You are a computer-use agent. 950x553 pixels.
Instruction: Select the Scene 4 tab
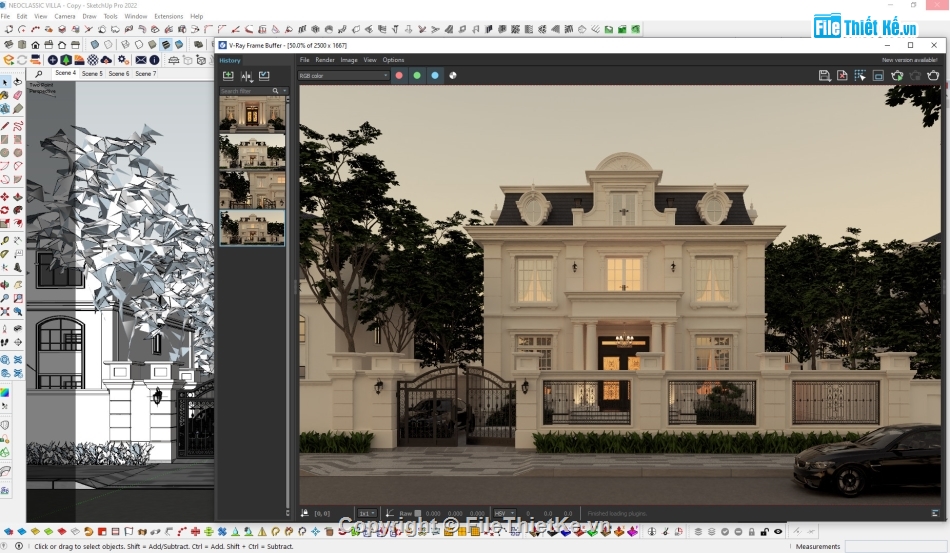pyautogui.click(x=65, y=73)
